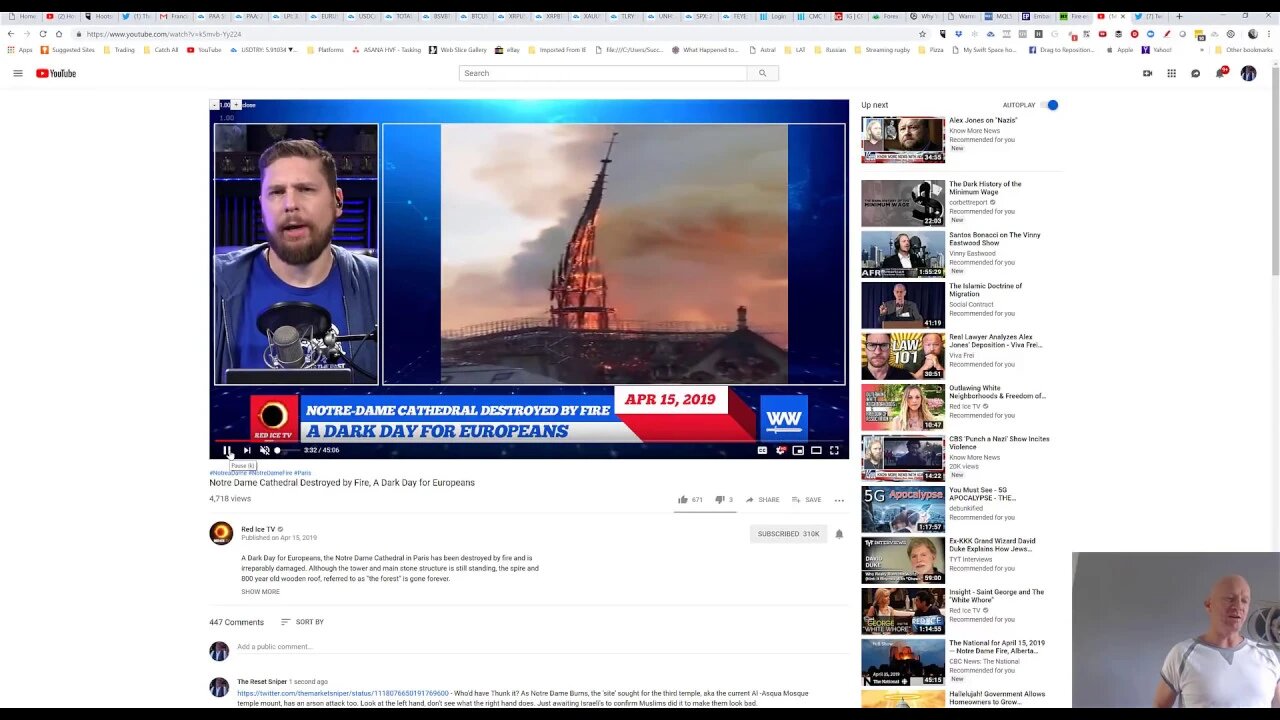The image size is (1280, 720).
Task: Open 'Real Lawyer Analyzes Alex Jones' thumbnail
Action: (x=903, y=355)
